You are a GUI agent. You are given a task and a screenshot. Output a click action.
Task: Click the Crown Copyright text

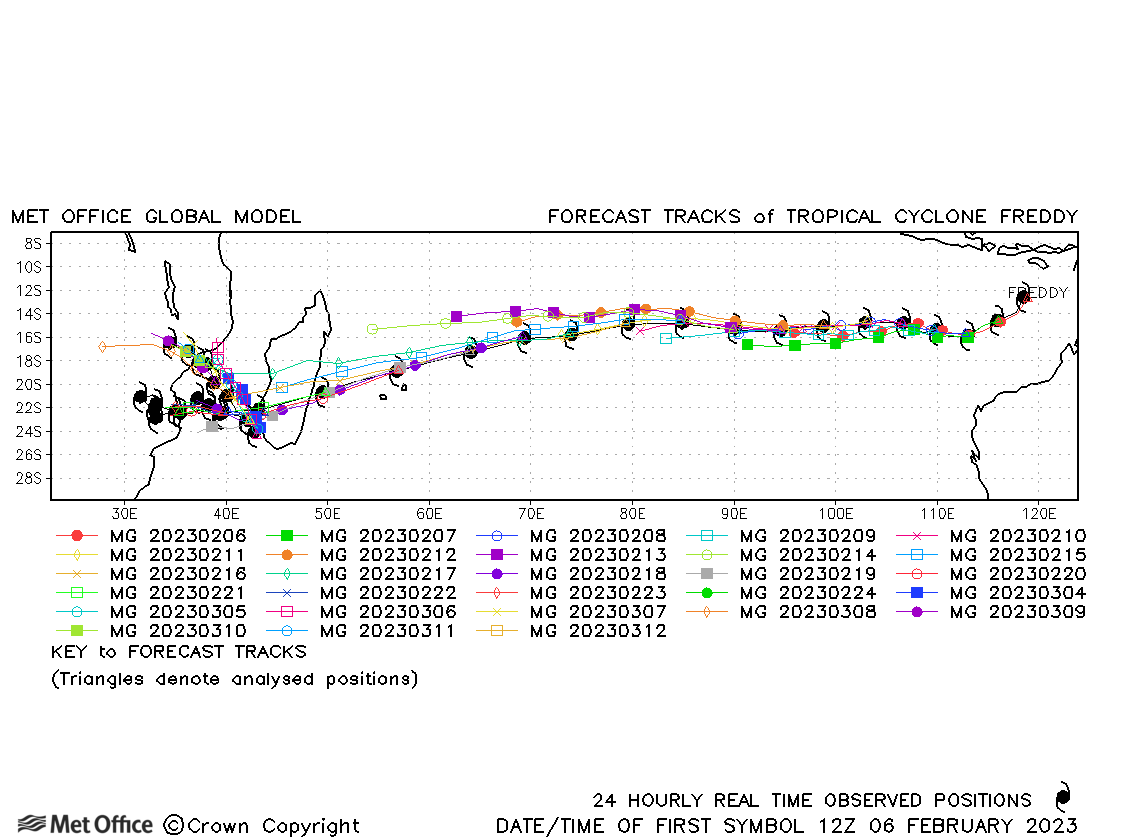tap(273, 826)
